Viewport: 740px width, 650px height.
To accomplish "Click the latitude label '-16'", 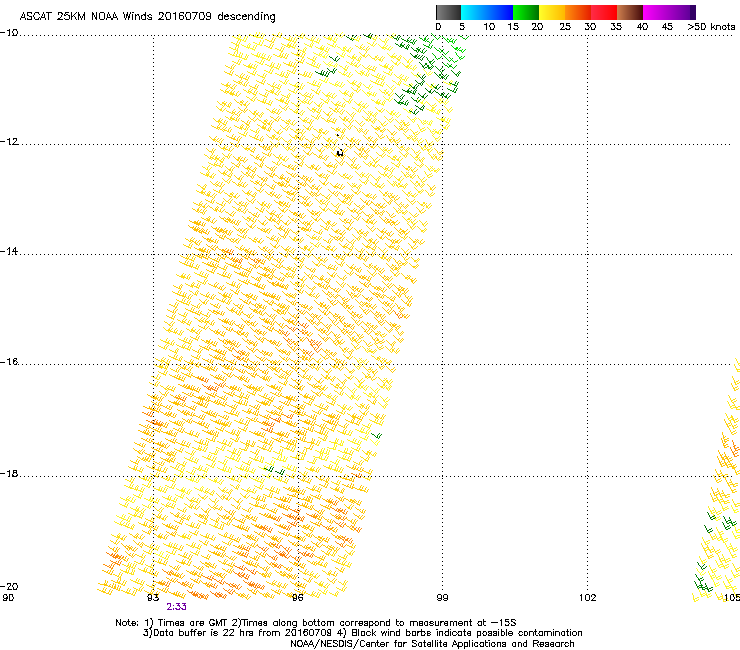I will (9, 362).
